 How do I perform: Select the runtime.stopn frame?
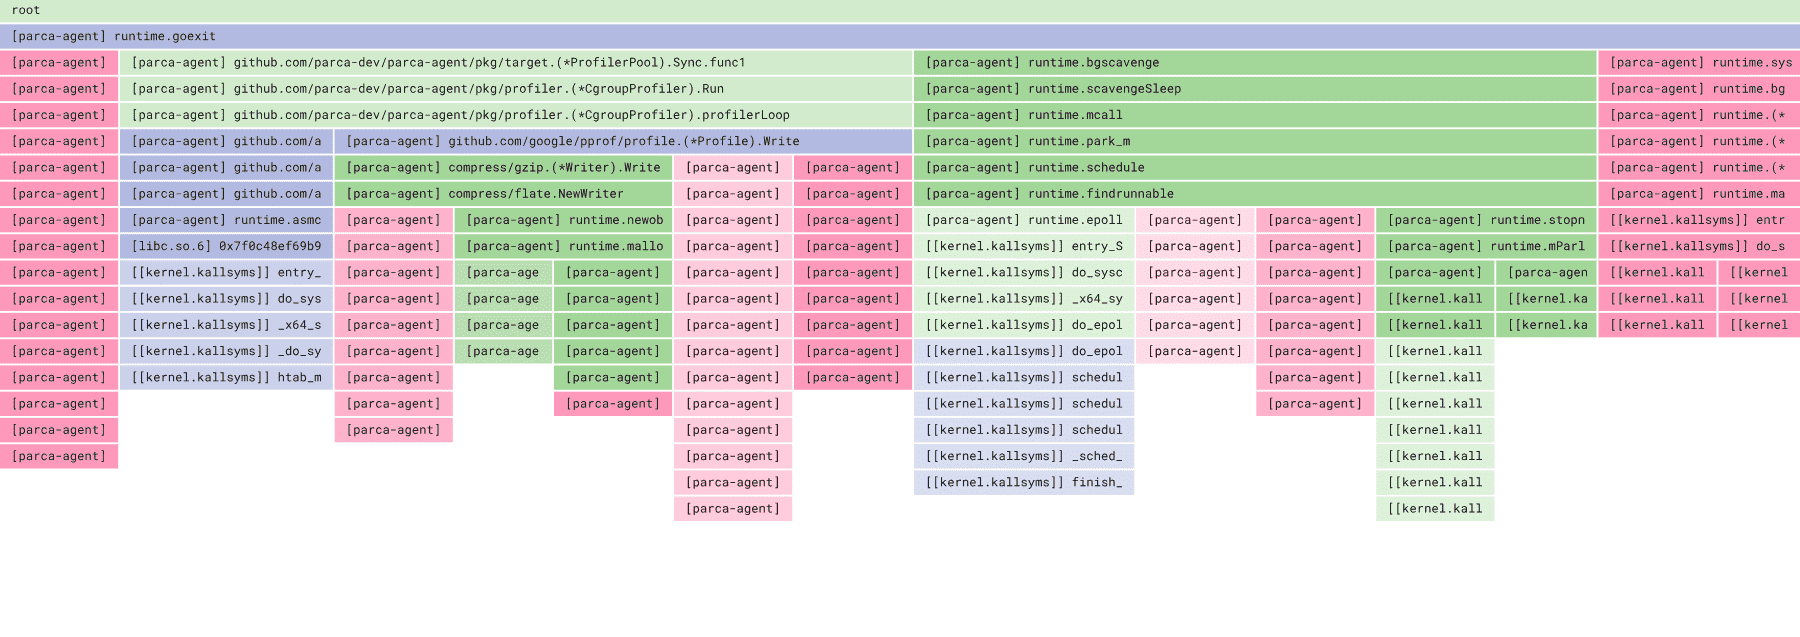tap(1485, 220)
